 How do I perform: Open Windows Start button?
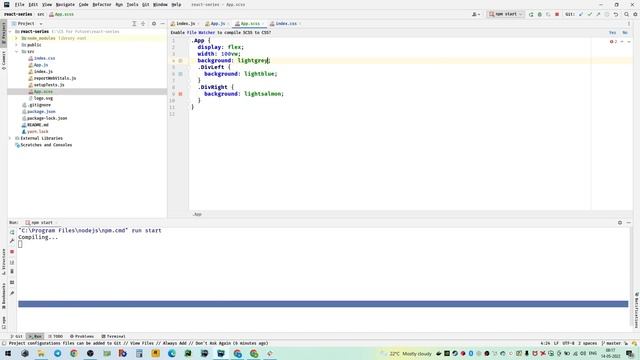[8, 353]
